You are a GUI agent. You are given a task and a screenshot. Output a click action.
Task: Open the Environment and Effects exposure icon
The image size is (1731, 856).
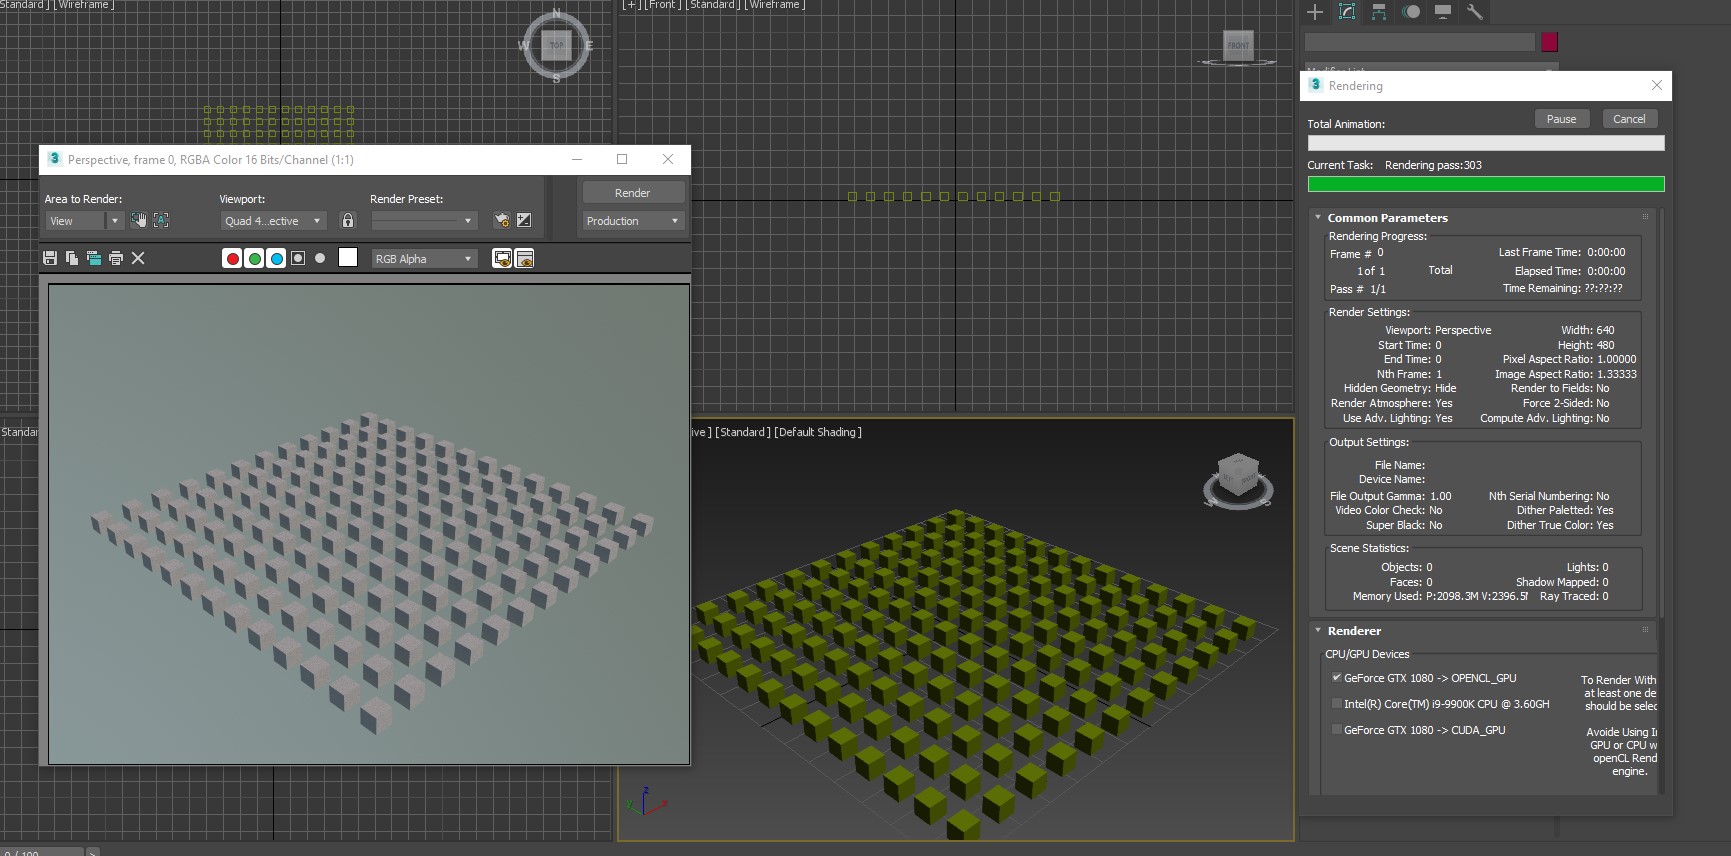(524, 220)
